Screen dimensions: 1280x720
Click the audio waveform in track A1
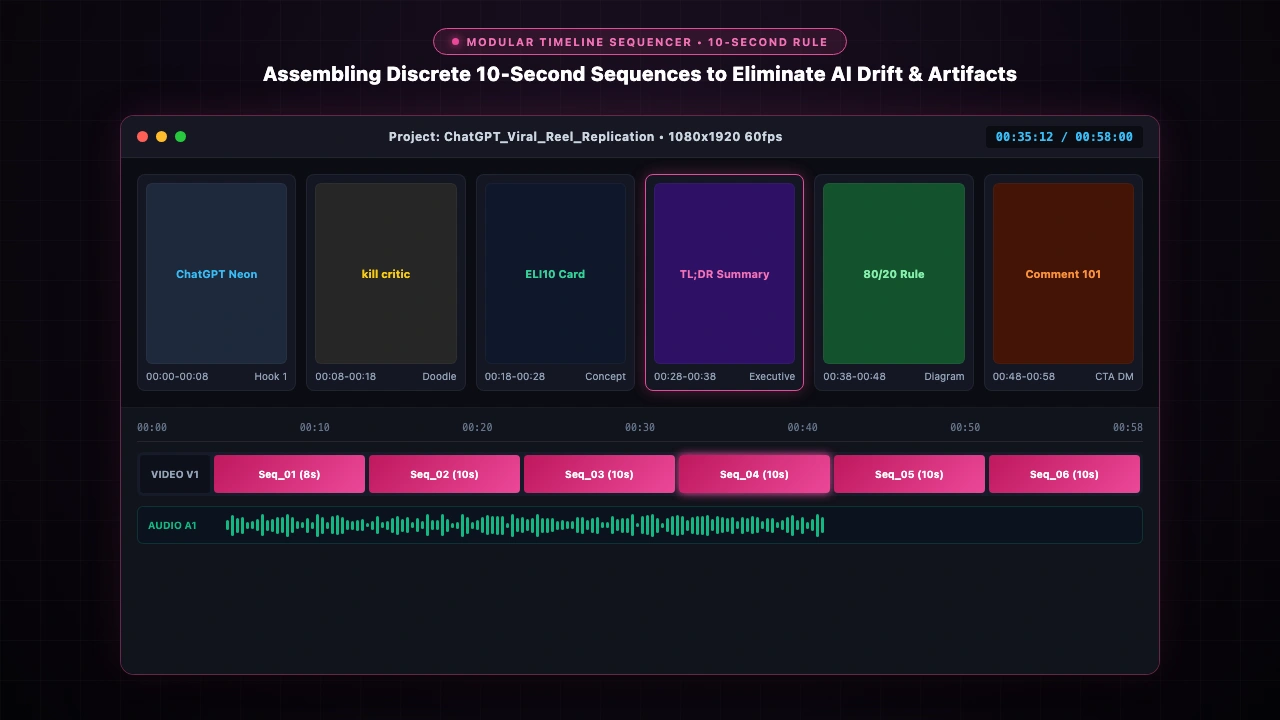[x=525, y=525]
